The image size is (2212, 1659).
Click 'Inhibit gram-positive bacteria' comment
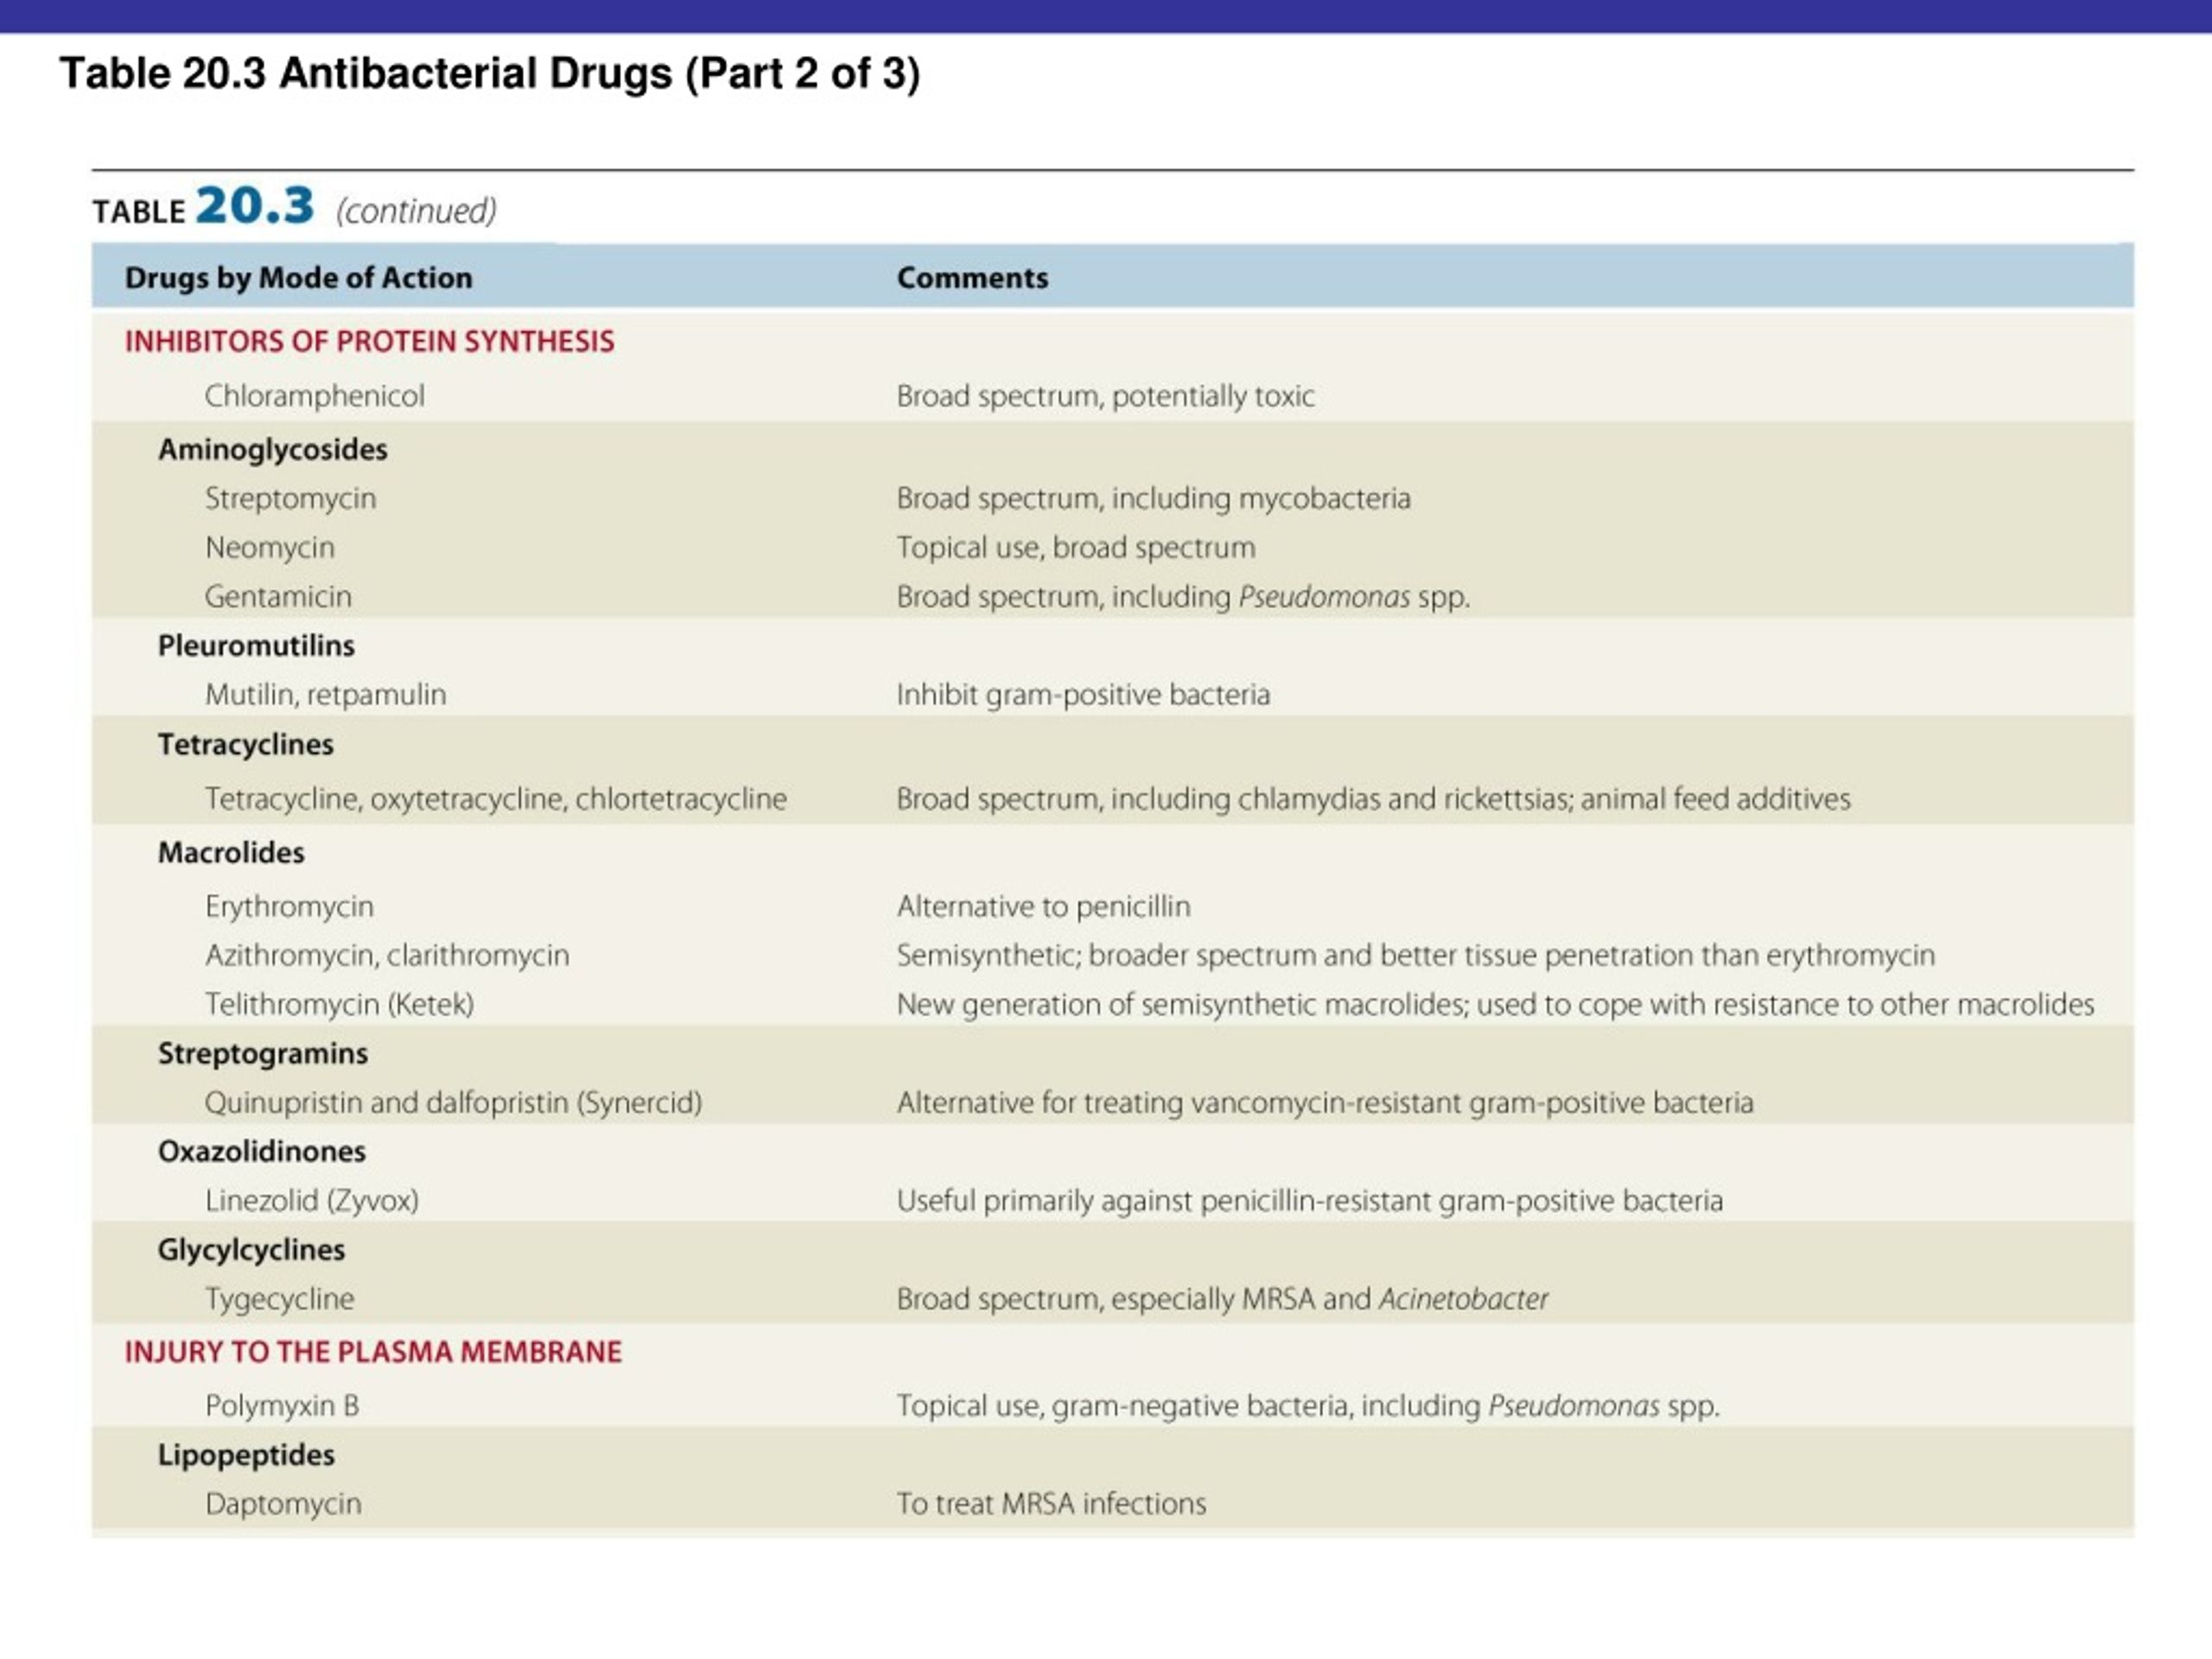point(1083,695)
